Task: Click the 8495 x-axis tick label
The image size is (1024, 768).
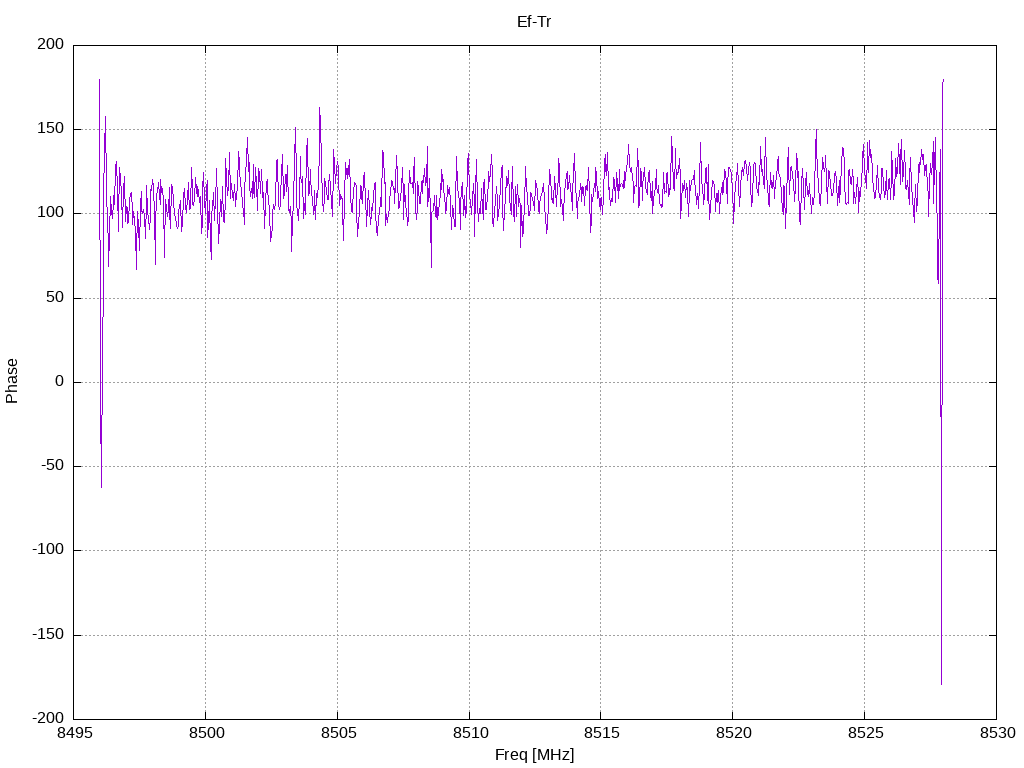Action: pyautogui.click(x=74, y=733)
